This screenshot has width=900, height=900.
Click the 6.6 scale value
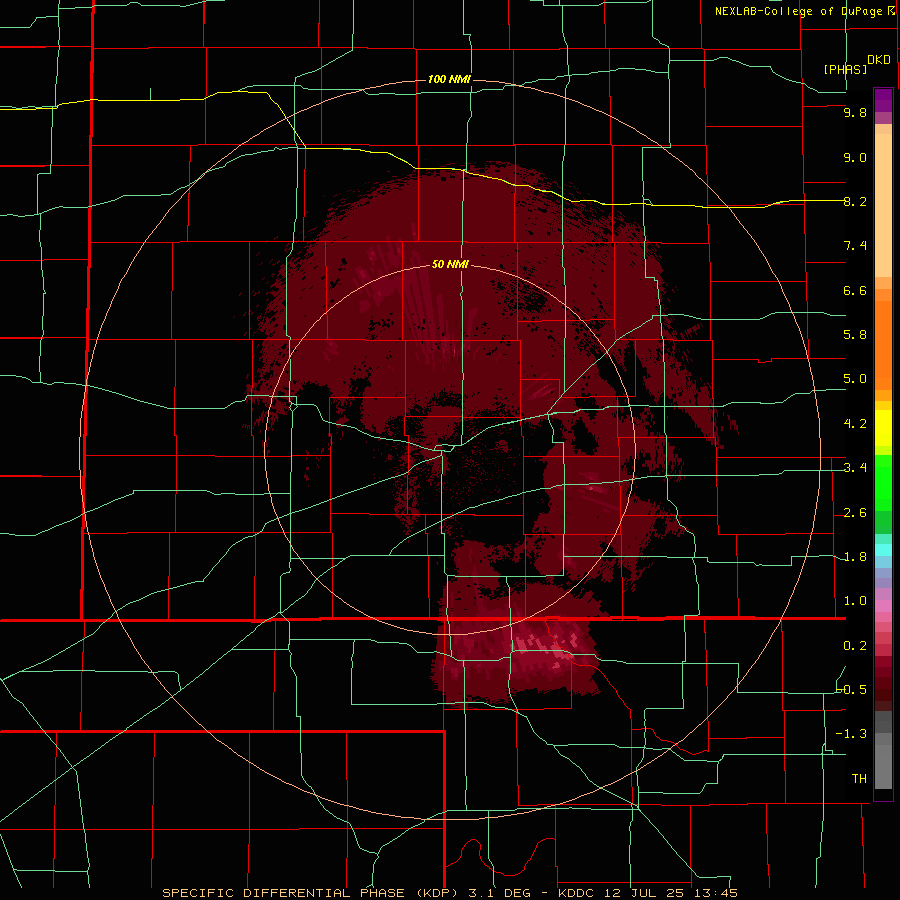855,290
